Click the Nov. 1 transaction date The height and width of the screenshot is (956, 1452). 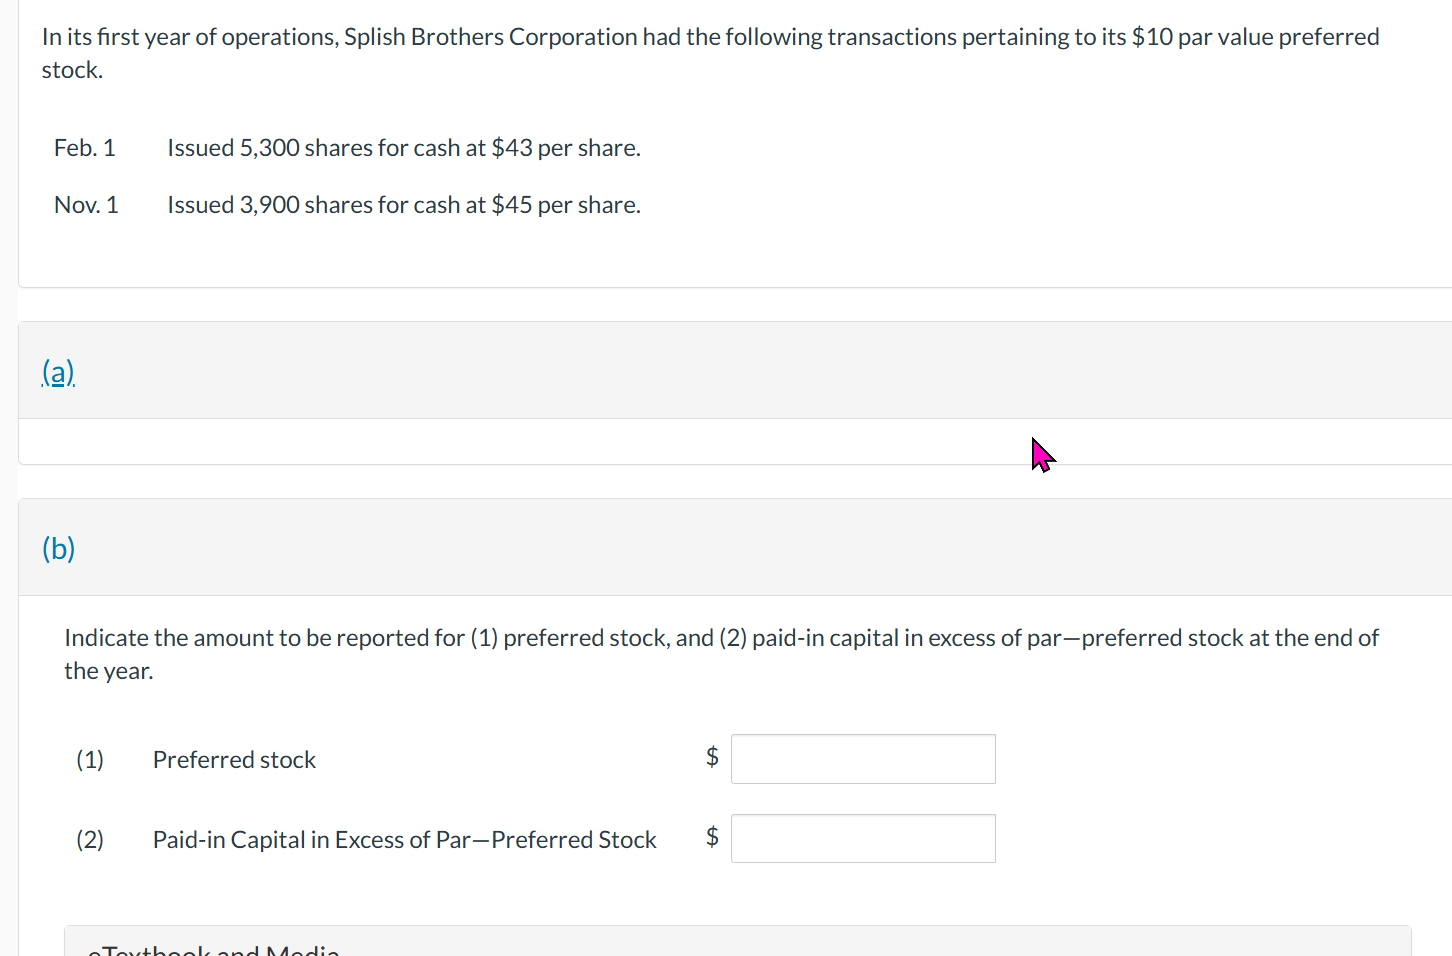[x=86, y=205]
